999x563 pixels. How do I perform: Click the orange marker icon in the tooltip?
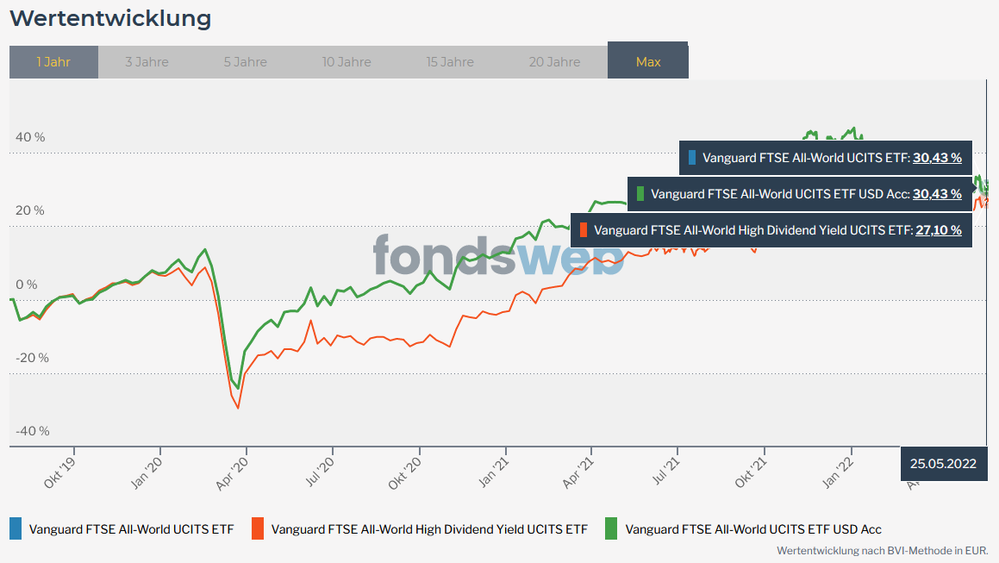point(583,230)
